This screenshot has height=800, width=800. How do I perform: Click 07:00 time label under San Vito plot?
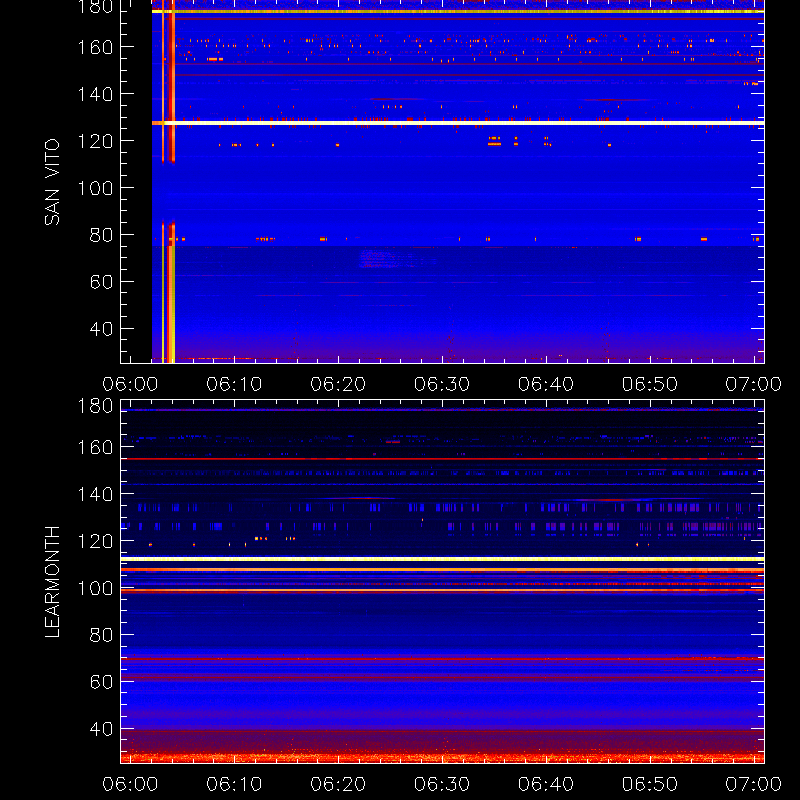click(754, 384)
